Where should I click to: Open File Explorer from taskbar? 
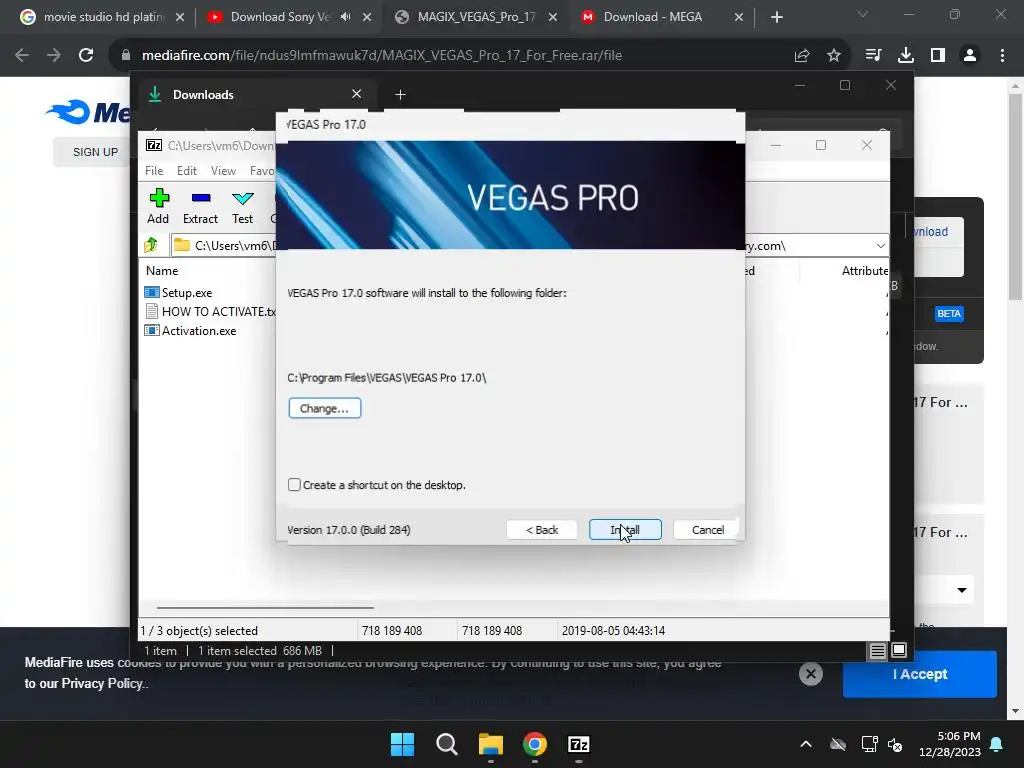click(490, 744)
